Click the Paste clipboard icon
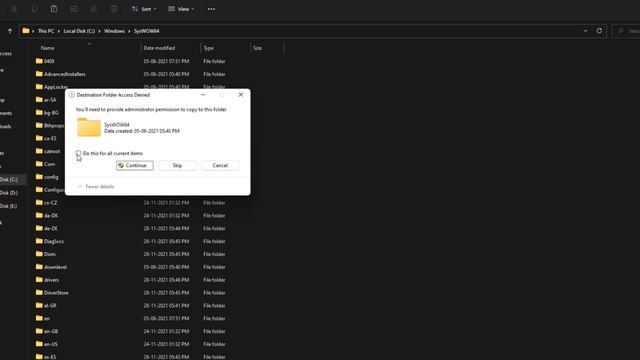Image resolution: width=640 pixels, height=360 pixels. tap(54, 9)
